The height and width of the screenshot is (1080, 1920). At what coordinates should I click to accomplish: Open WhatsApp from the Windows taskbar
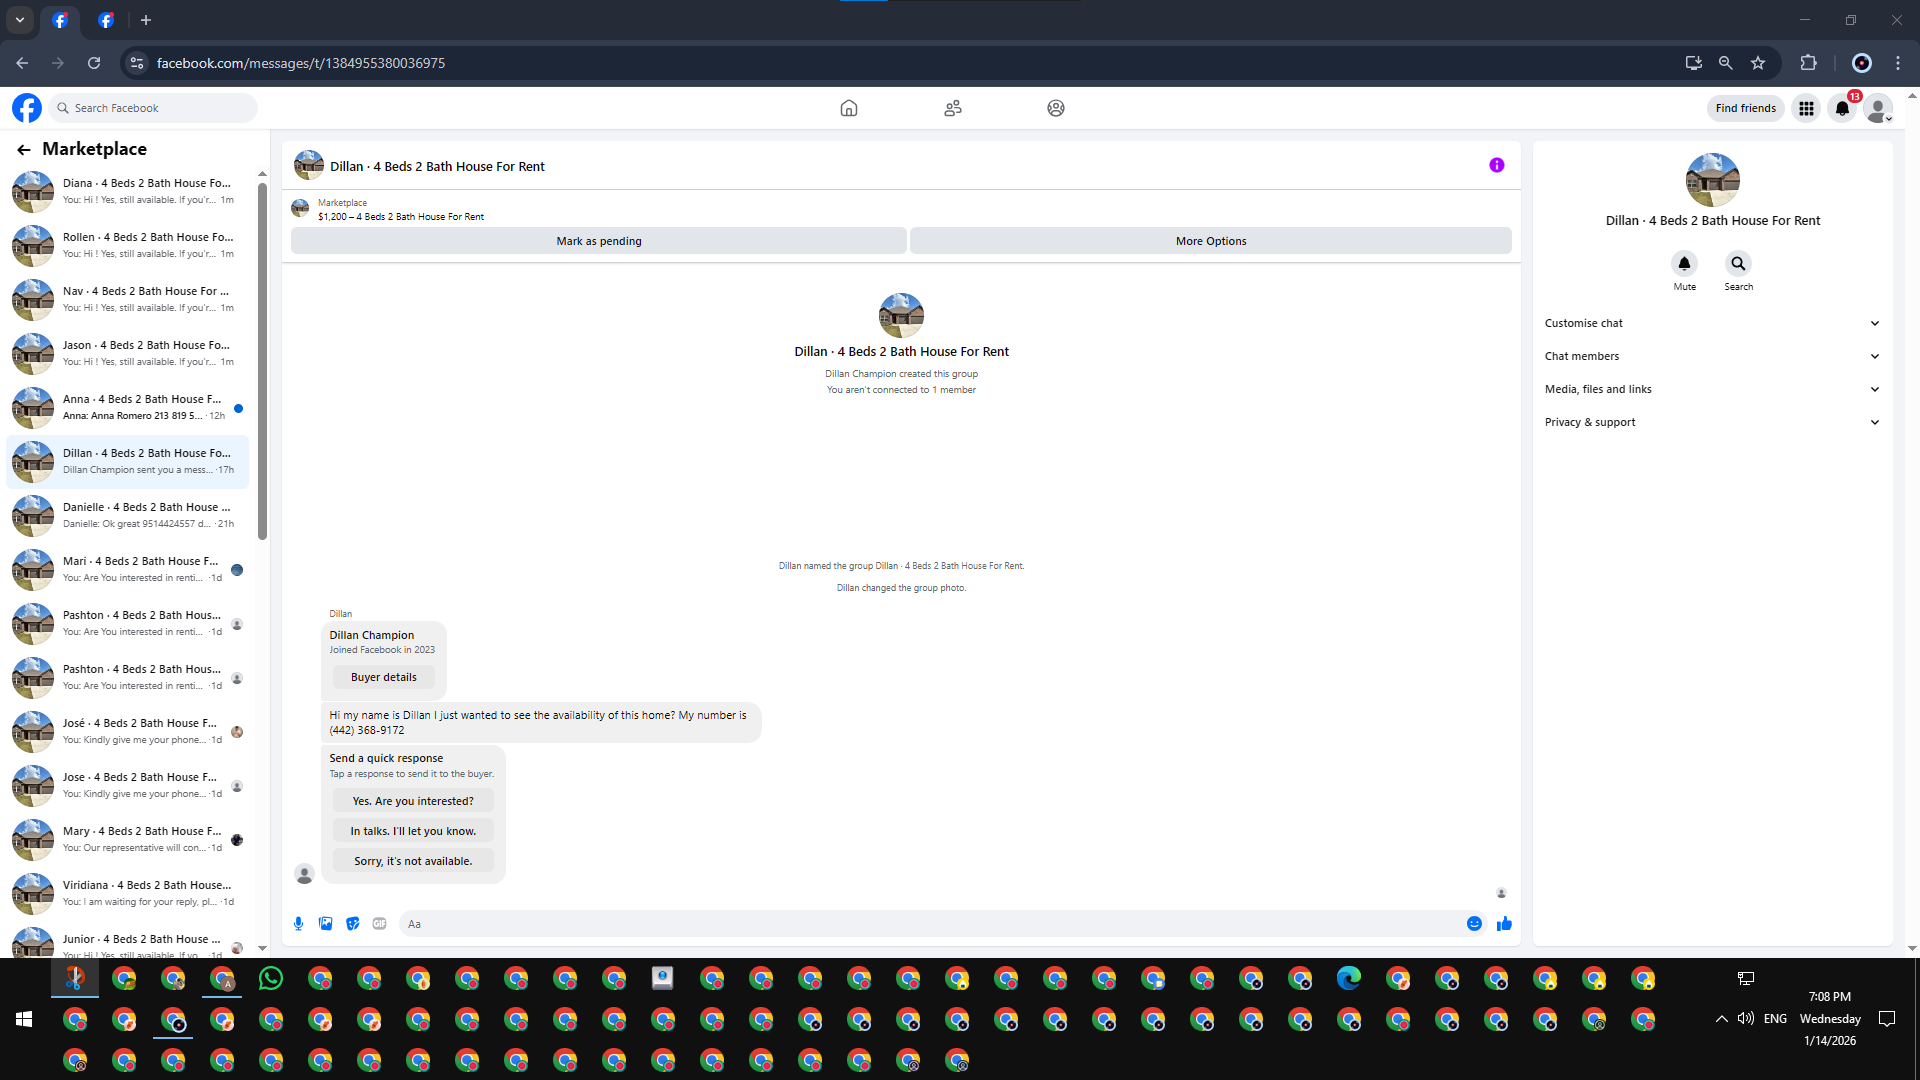tap(271, 979)
